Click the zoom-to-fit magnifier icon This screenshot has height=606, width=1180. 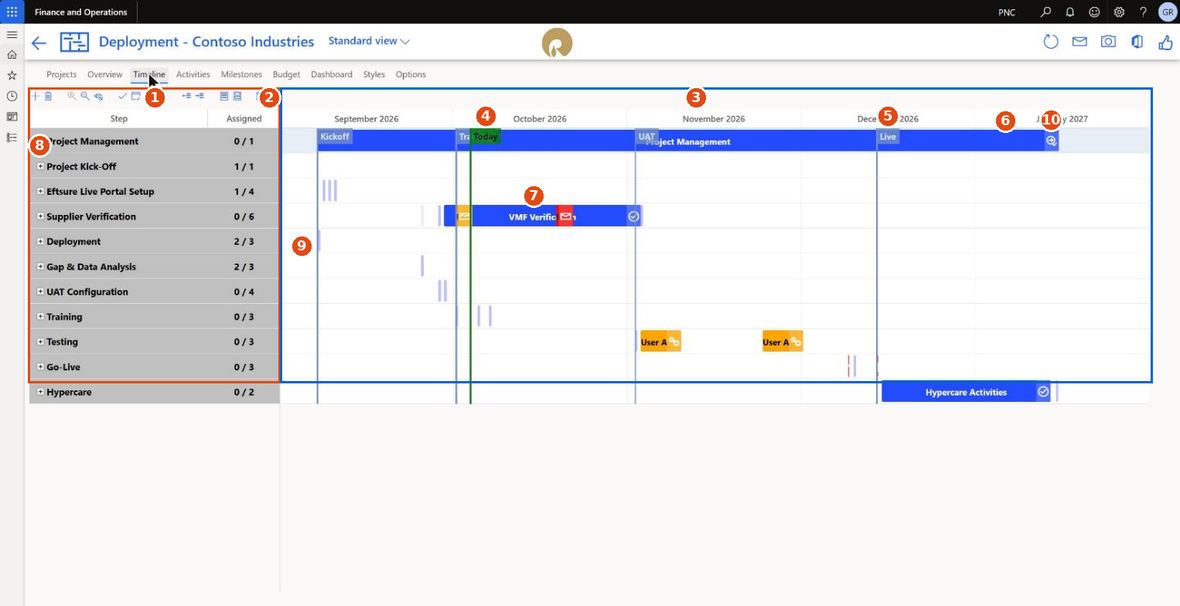pos(98,96)
